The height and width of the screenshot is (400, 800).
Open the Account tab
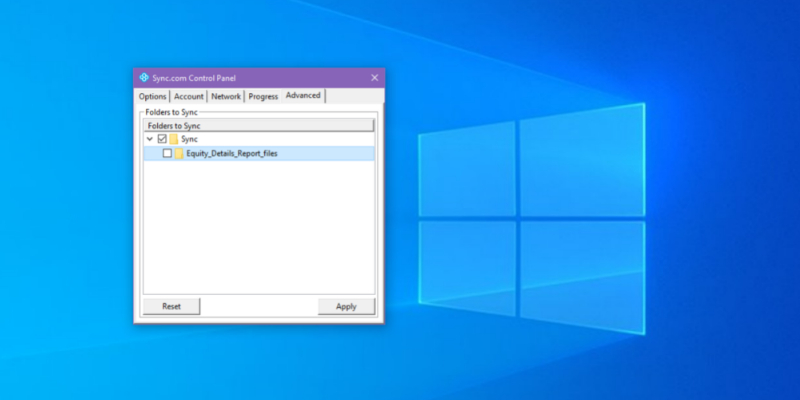(x=189, y=96)
